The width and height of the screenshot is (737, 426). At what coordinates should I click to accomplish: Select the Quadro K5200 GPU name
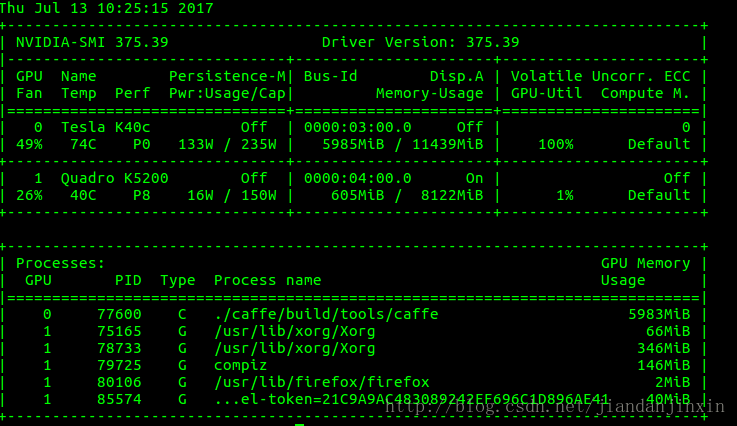point(112,178)
